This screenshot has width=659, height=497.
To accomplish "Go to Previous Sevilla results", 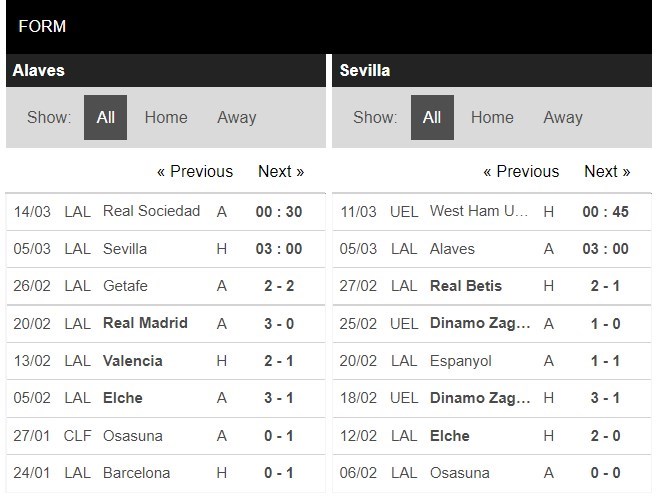I will [521, 171].
